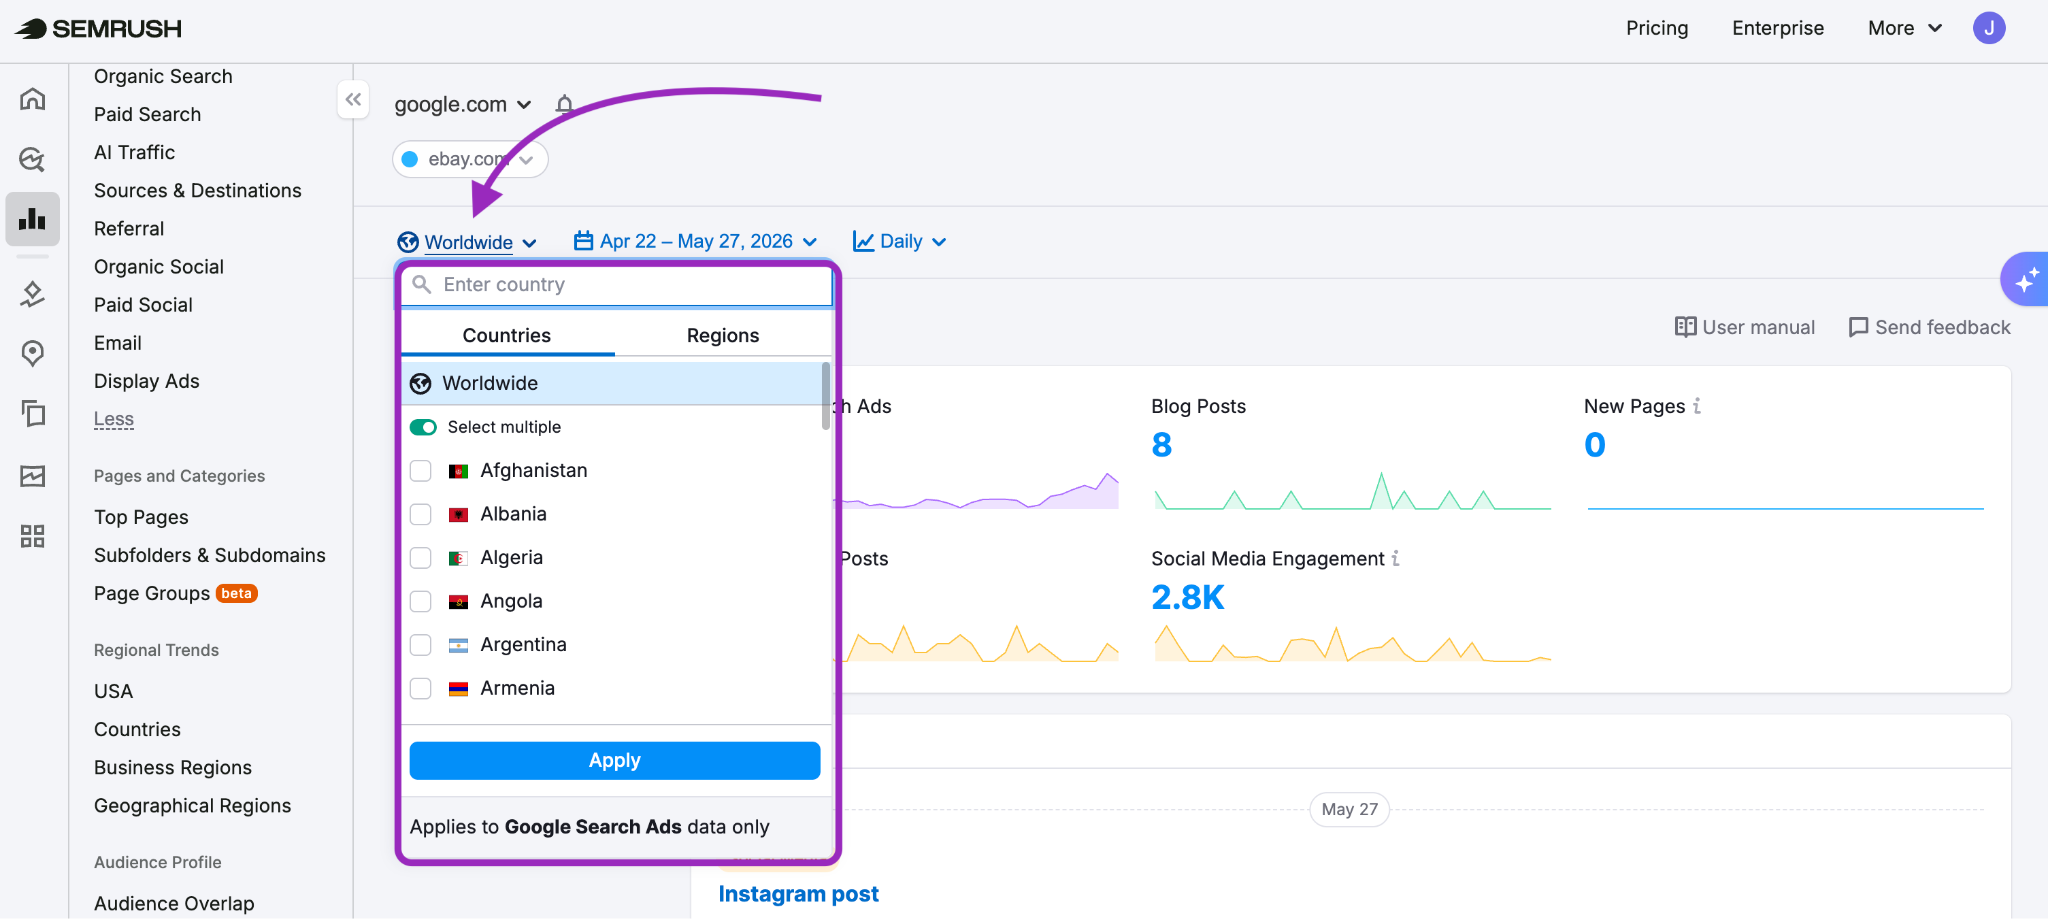Open the Pricing link
2048x919 pixels.
point(1657,28)
